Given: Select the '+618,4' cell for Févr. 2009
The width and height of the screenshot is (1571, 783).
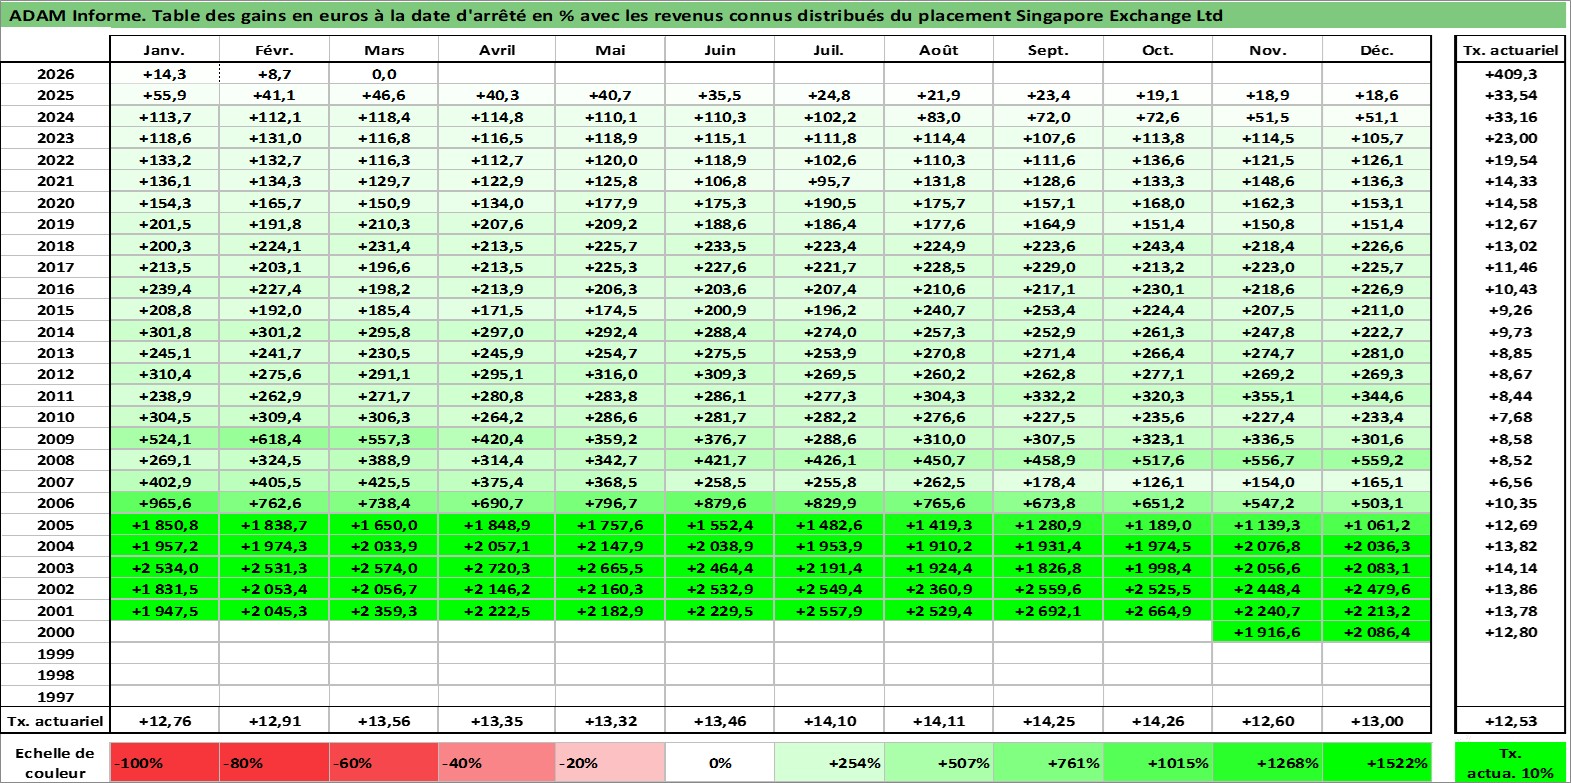Looking at the screenshot, I should [274, 439].
